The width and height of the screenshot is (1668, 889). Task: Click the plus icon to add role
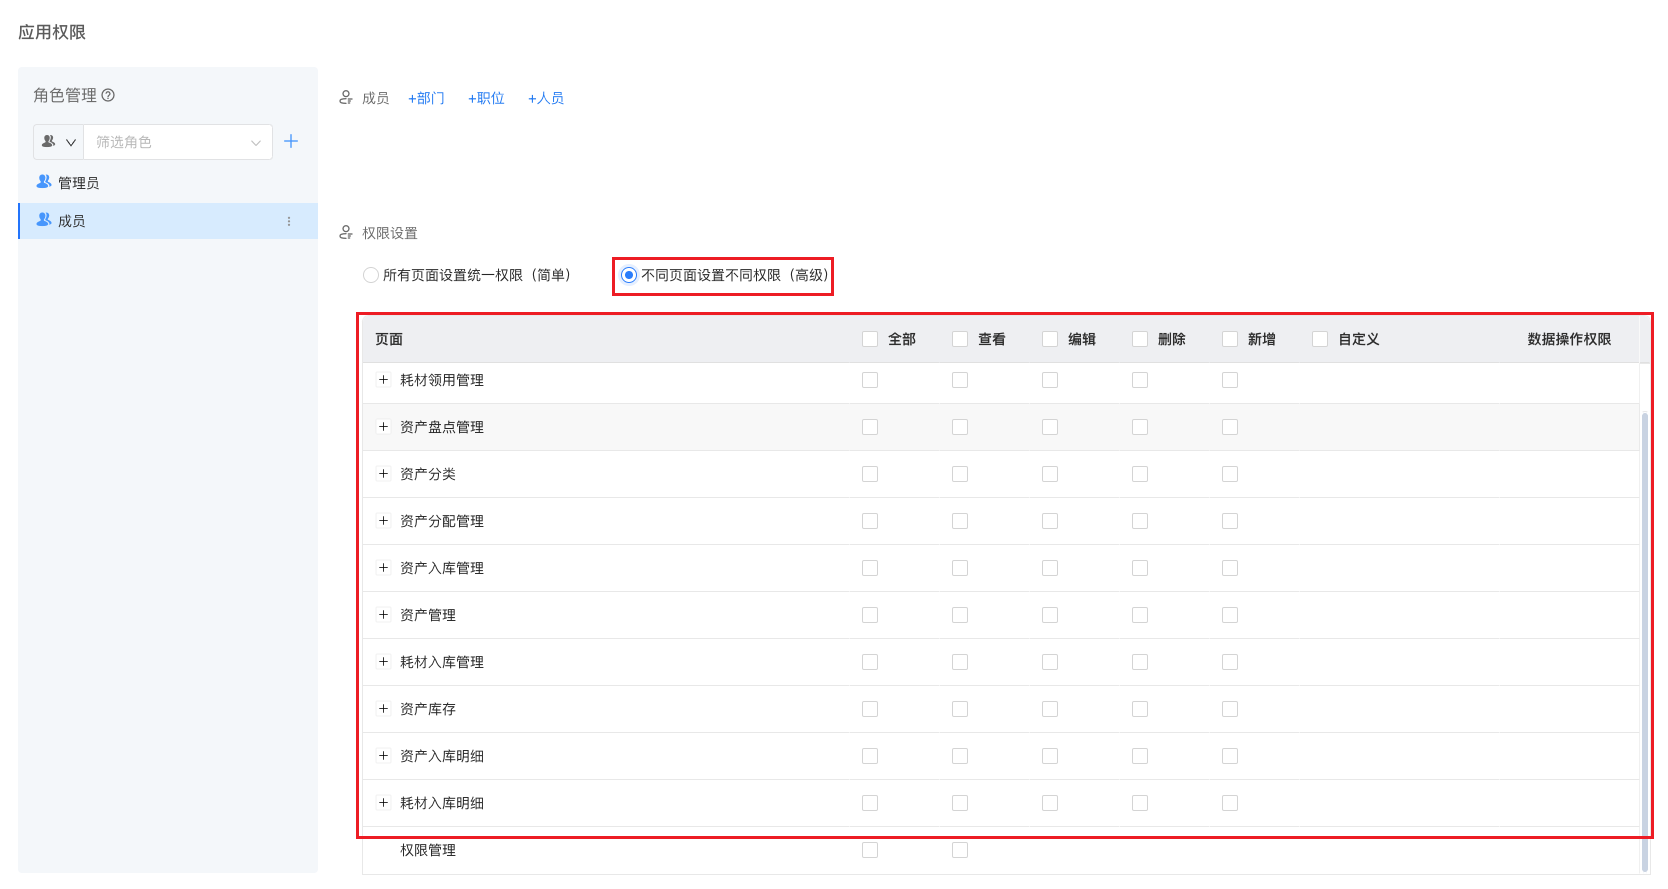pyautogui.click(x=291, y=141)
